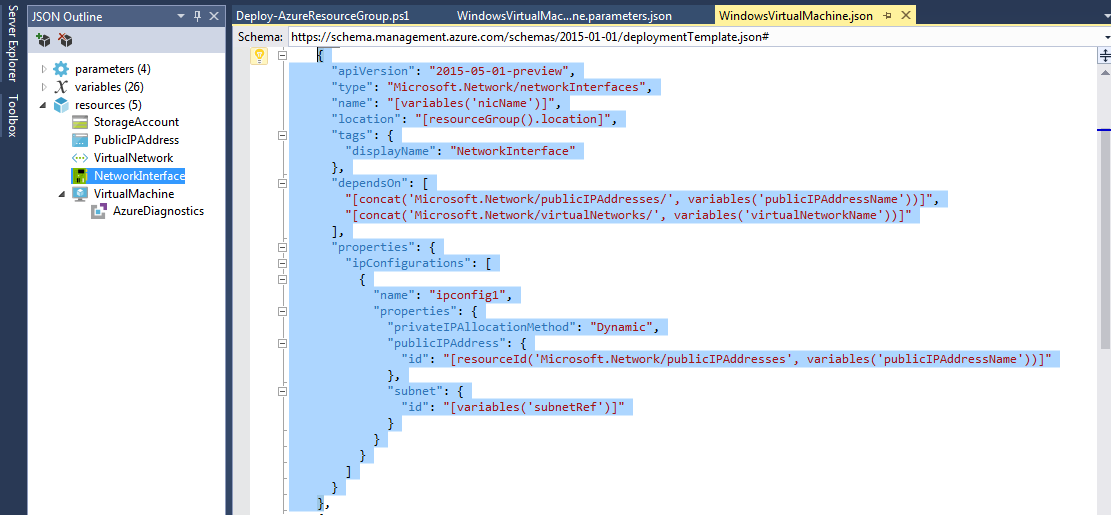
Task: Switch to Deploy-AzureResourceGroup.ps1 tab
Action: click(322, 16)
